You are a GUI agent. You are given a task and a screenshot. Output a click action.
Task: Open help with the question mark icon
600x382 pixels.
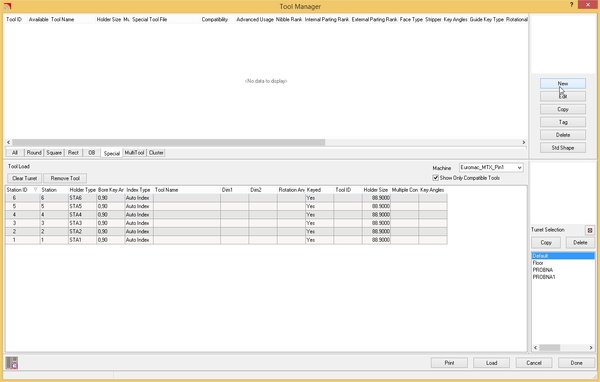[572, 5]
